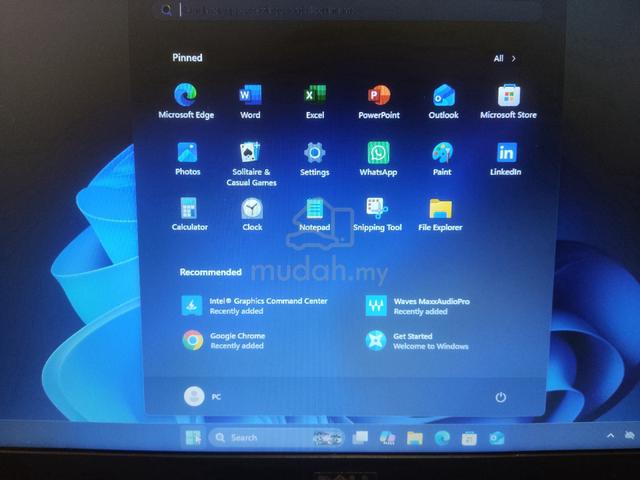Screen dimensions: 640x480
Task: Open recommended Waves MaxxAudioPro entry
Action: tap(418, 306)
